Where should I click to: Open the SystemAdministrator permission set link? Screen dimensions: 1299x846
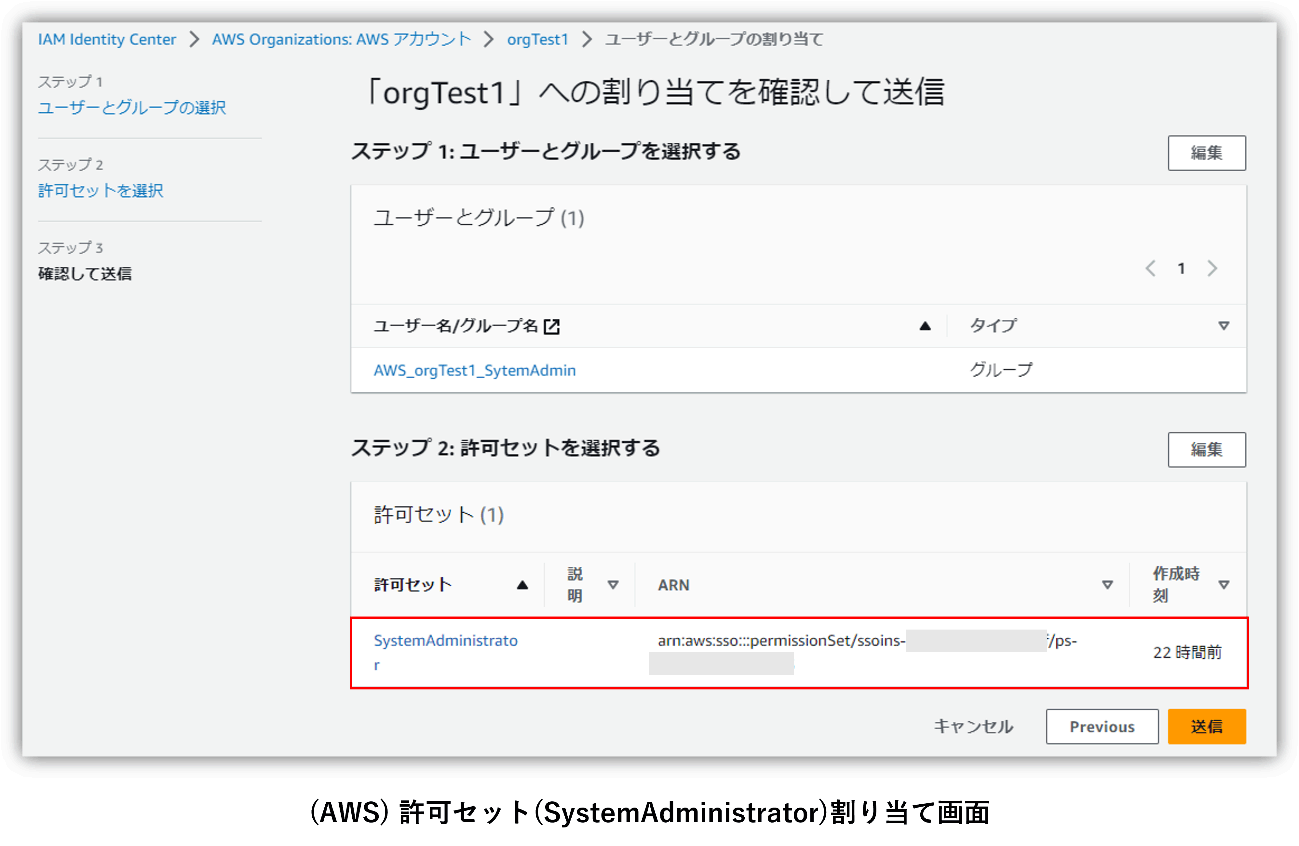(x=445, y=641)
